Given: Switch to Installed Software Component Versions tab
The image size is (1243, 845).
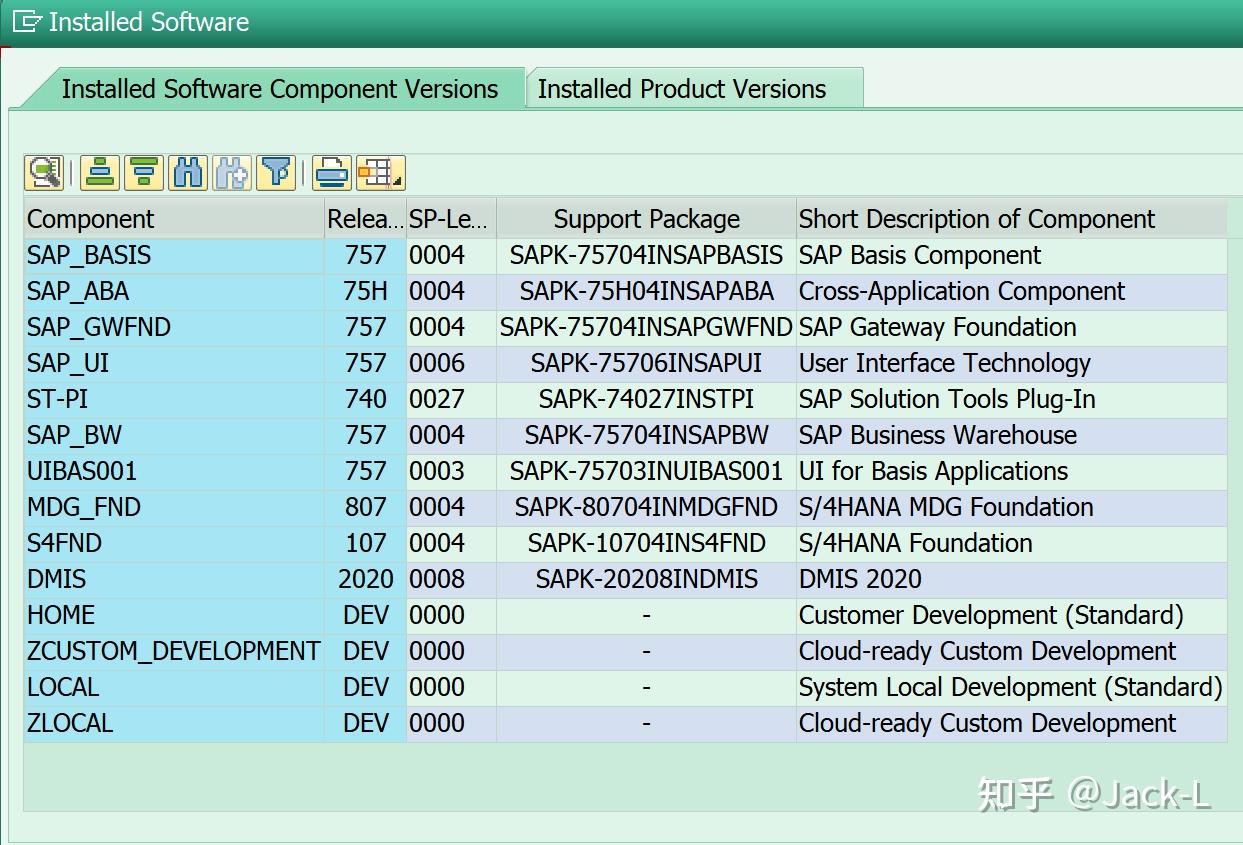Looking at the screenshot, I should click(x=279, y=89).
